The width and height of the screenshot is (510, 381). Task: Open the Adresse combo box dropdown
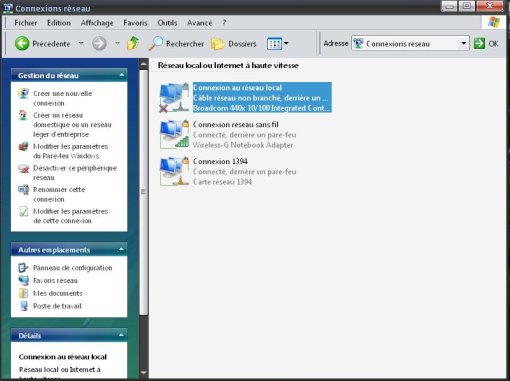point(463,43)
